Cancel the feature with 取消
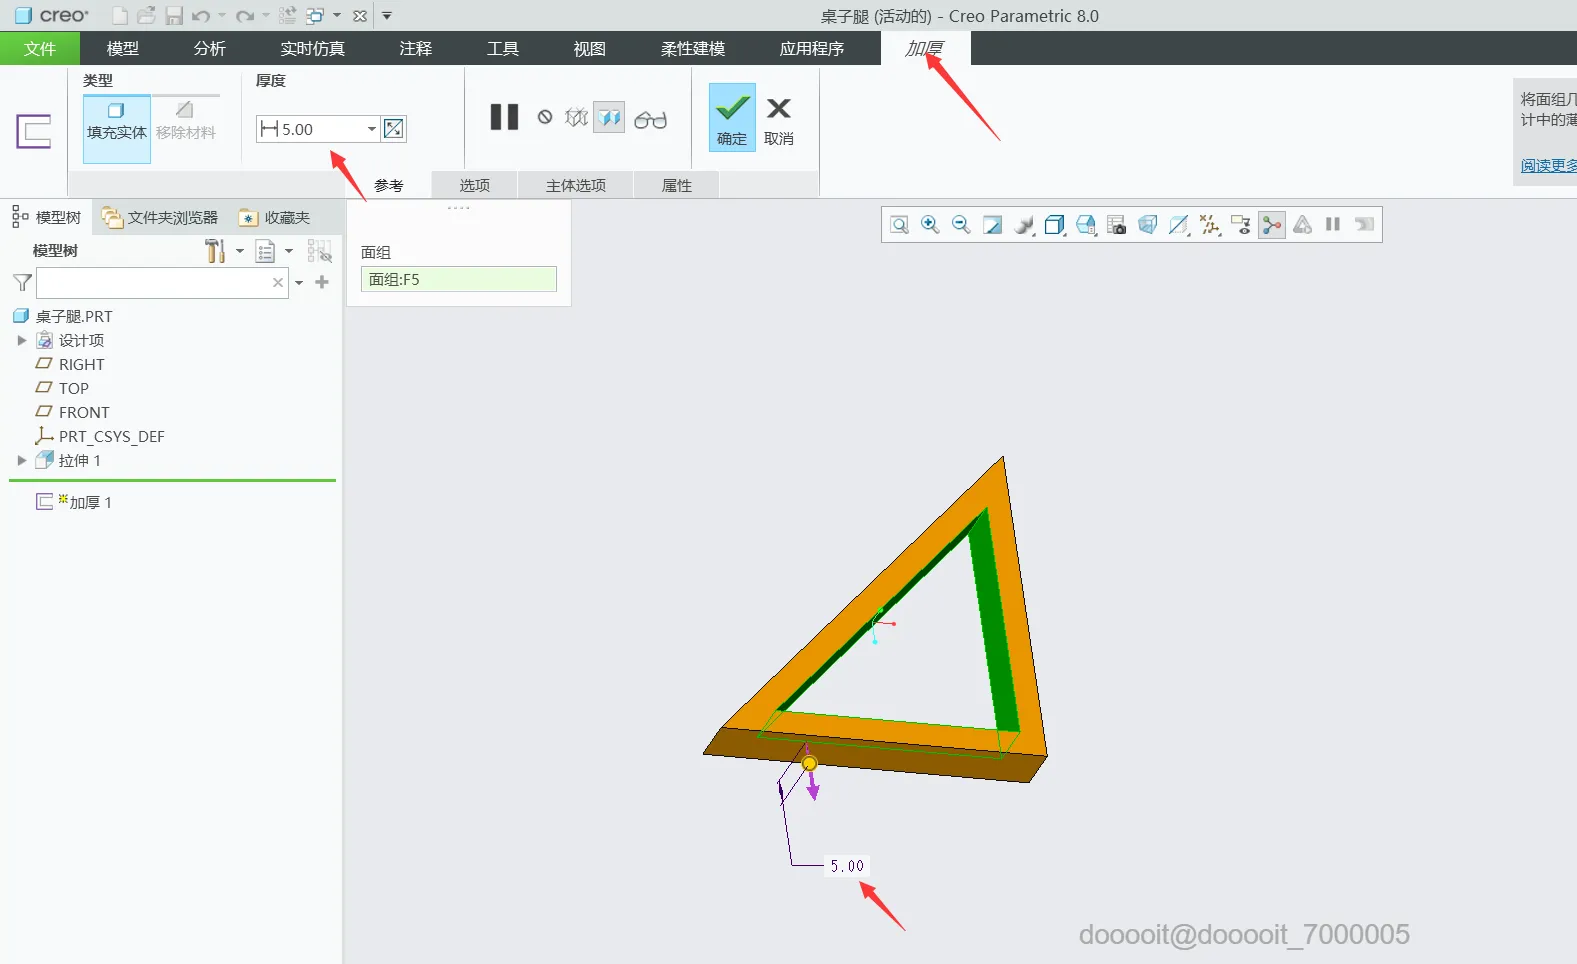This screenshot has width=1577, height=964. 779,121
